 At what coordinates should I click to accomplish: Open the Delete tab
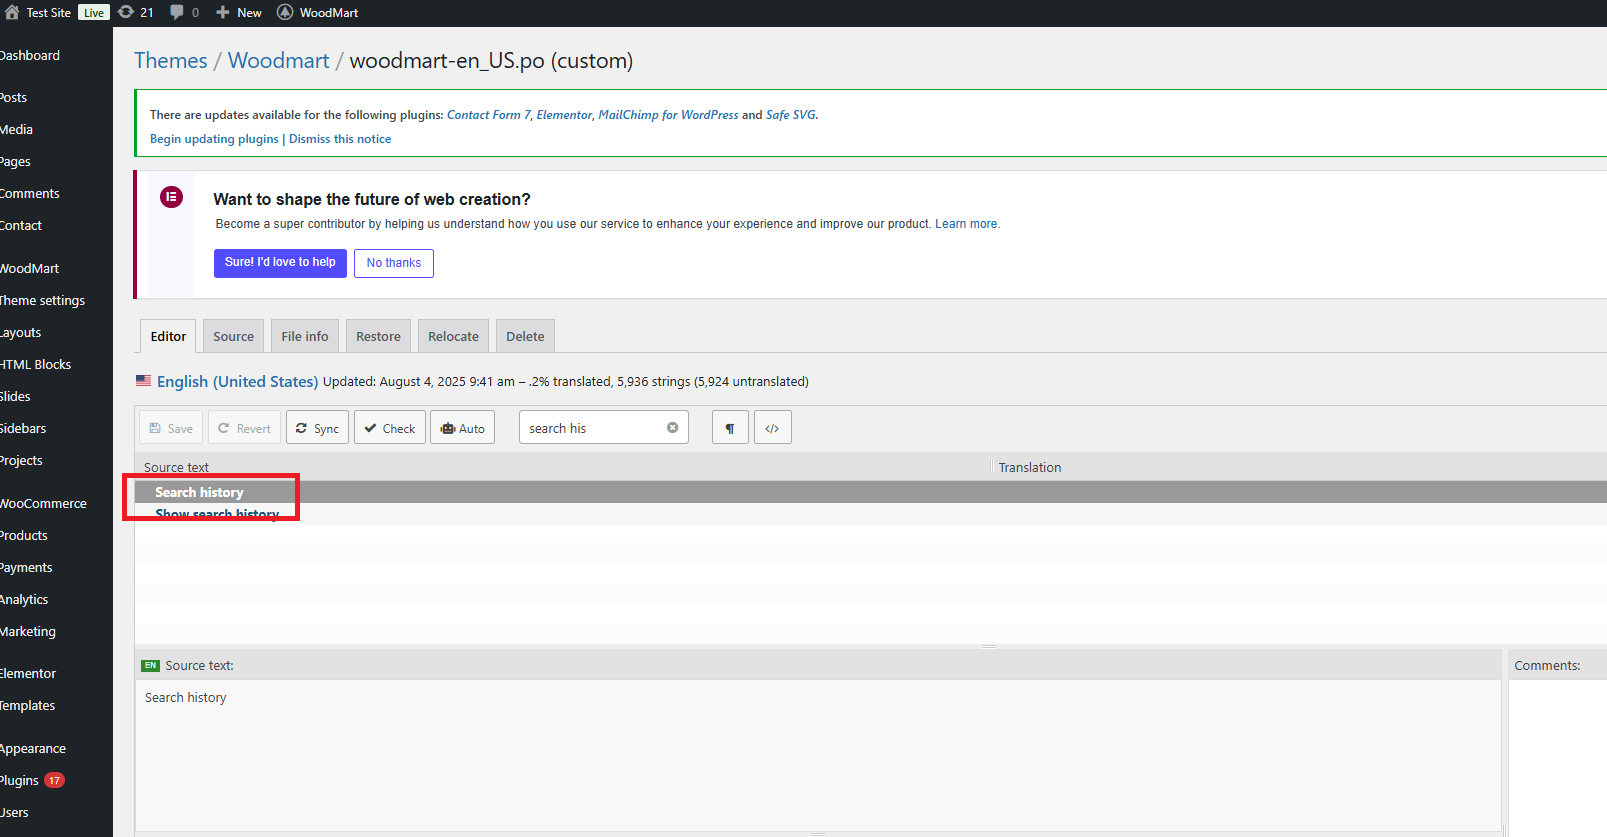[525, 336]
